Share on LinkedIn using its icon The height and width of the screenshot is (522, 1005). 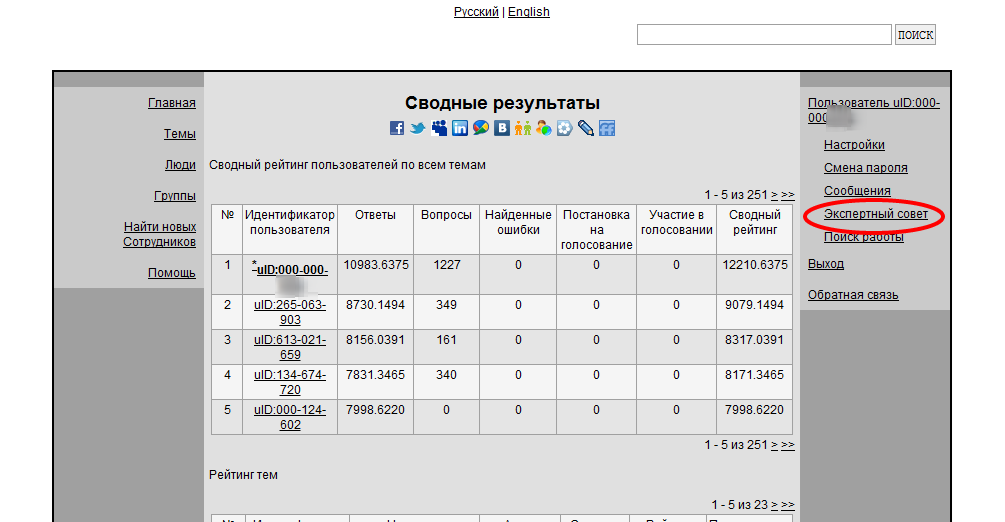tap(460, 128)
